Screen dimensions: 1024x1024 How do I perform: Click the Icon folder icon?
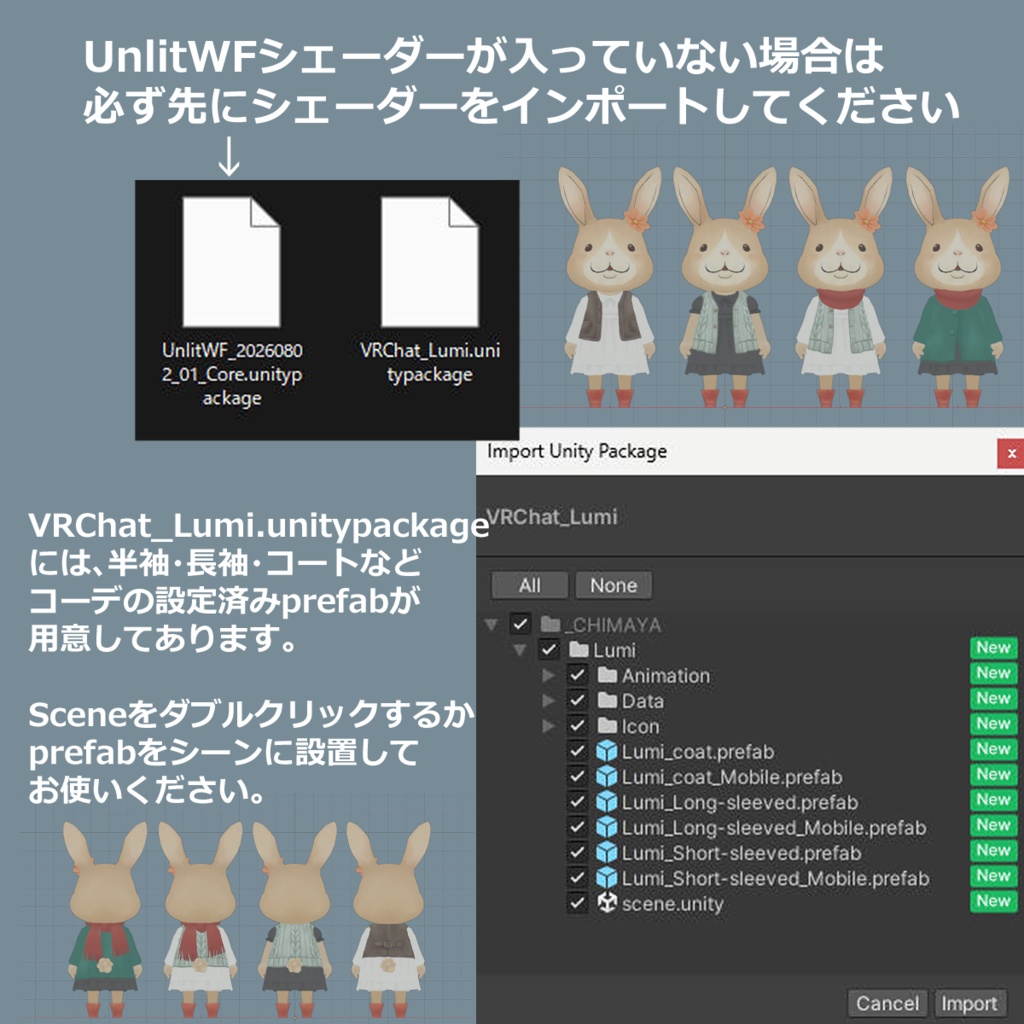[607, 726]
